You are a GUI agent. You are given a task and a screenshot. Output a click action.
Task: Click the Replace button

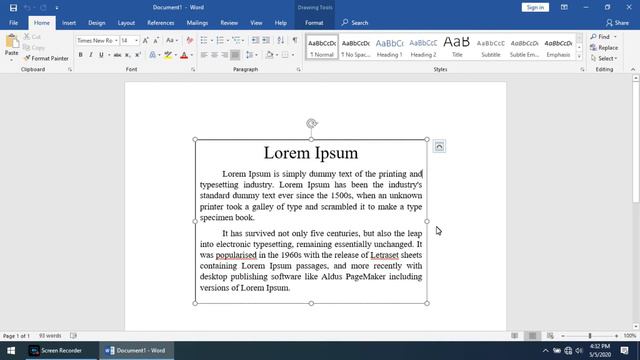(604, 47)
